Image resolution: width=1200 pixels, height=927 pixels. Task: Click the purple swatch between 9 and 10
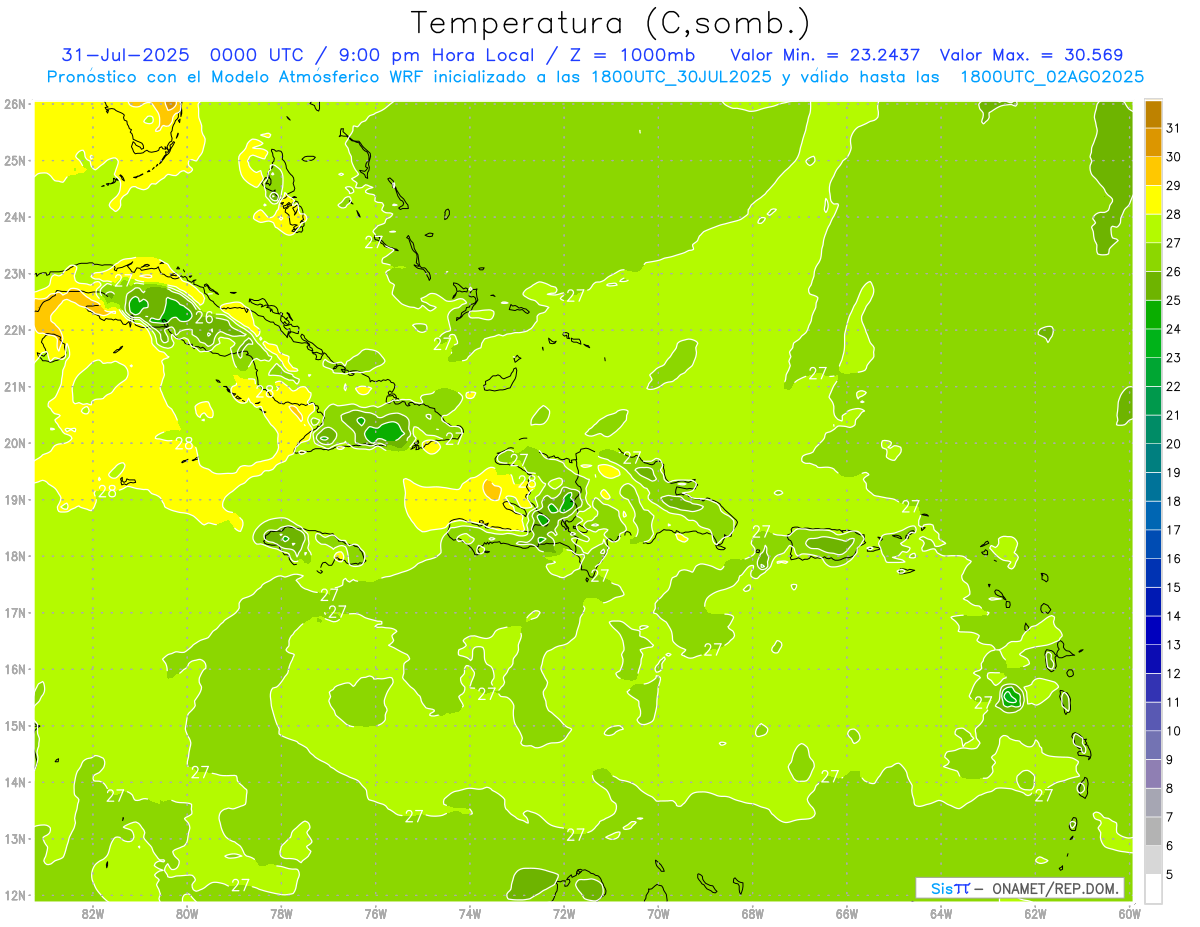(1153, 745)
